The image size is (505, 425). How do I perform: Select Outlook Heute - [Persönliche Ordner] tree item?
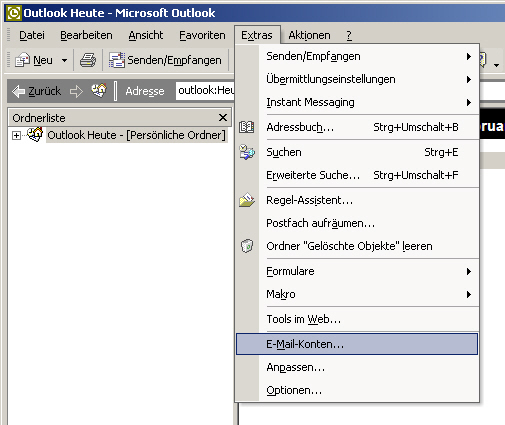[x=136, y=135]
